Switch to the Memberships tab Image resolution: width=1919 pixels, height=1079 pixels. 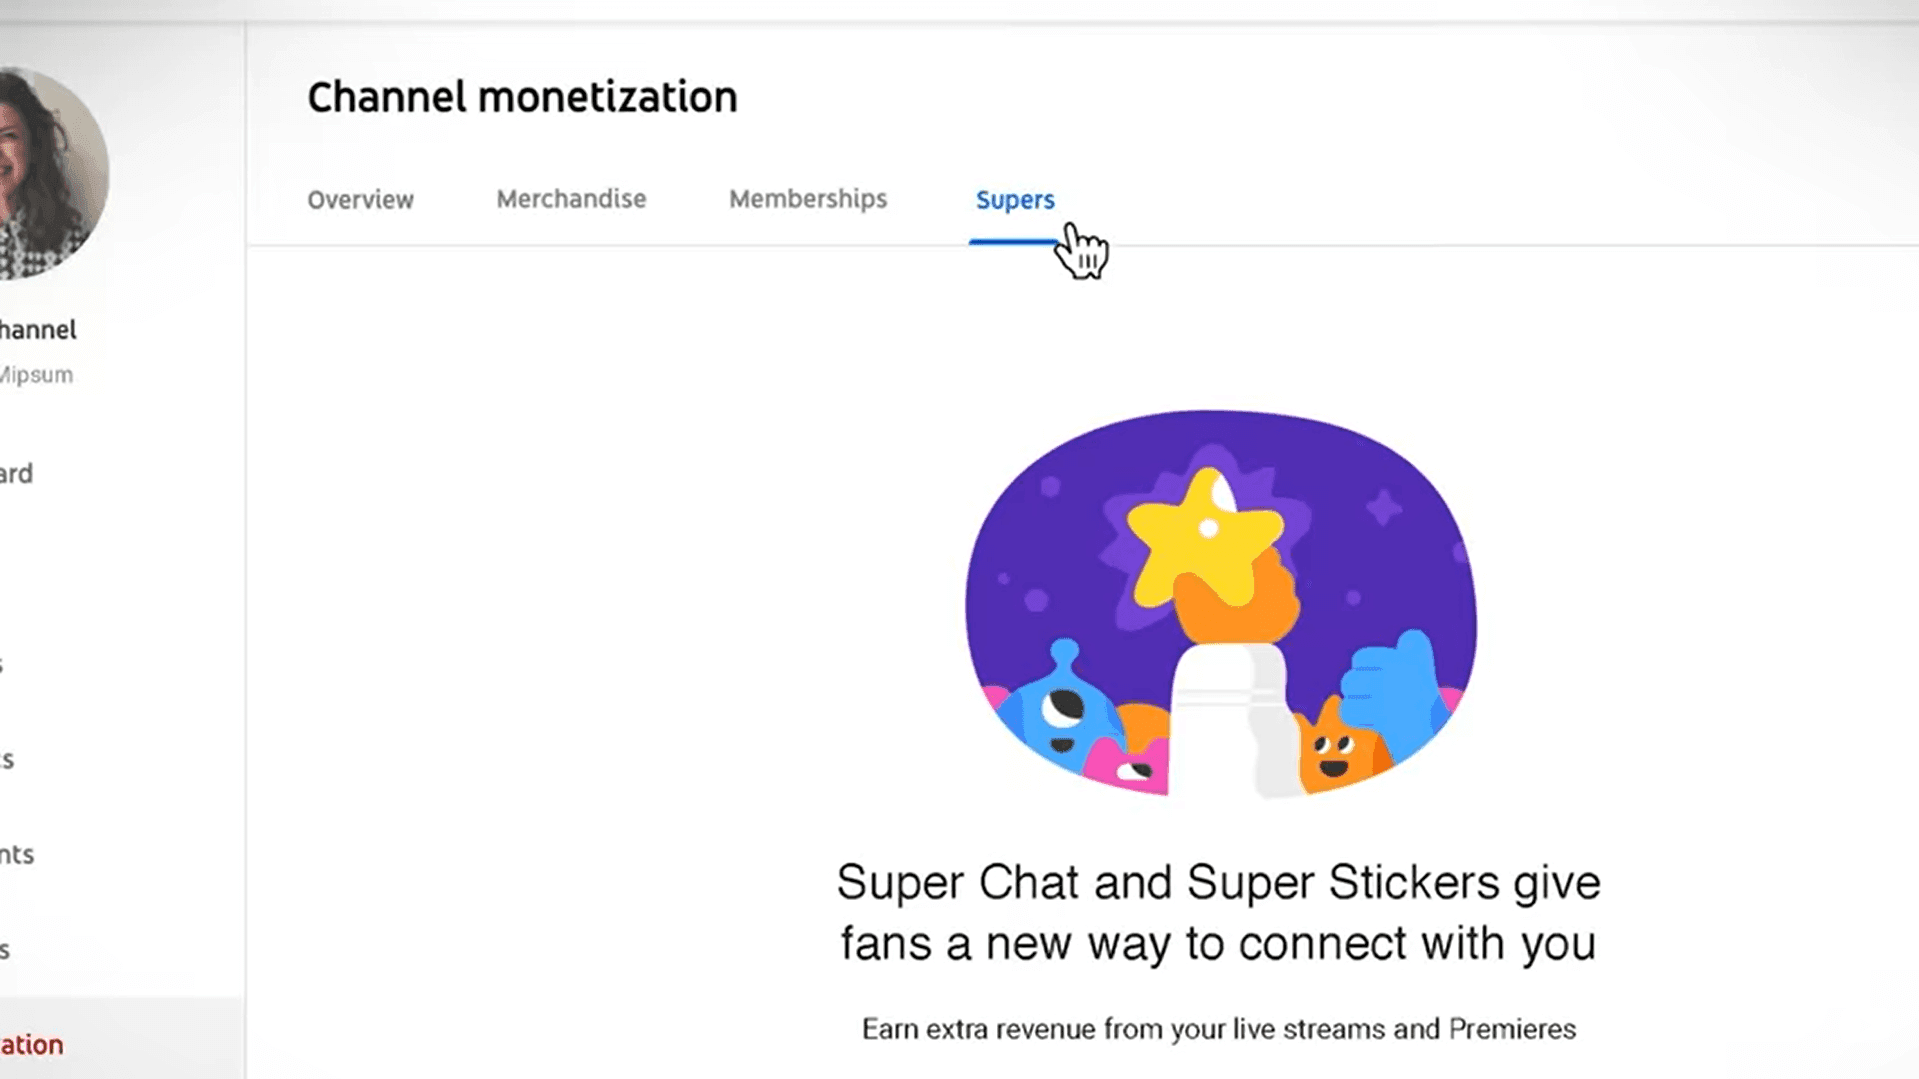[x=808, y=199]
